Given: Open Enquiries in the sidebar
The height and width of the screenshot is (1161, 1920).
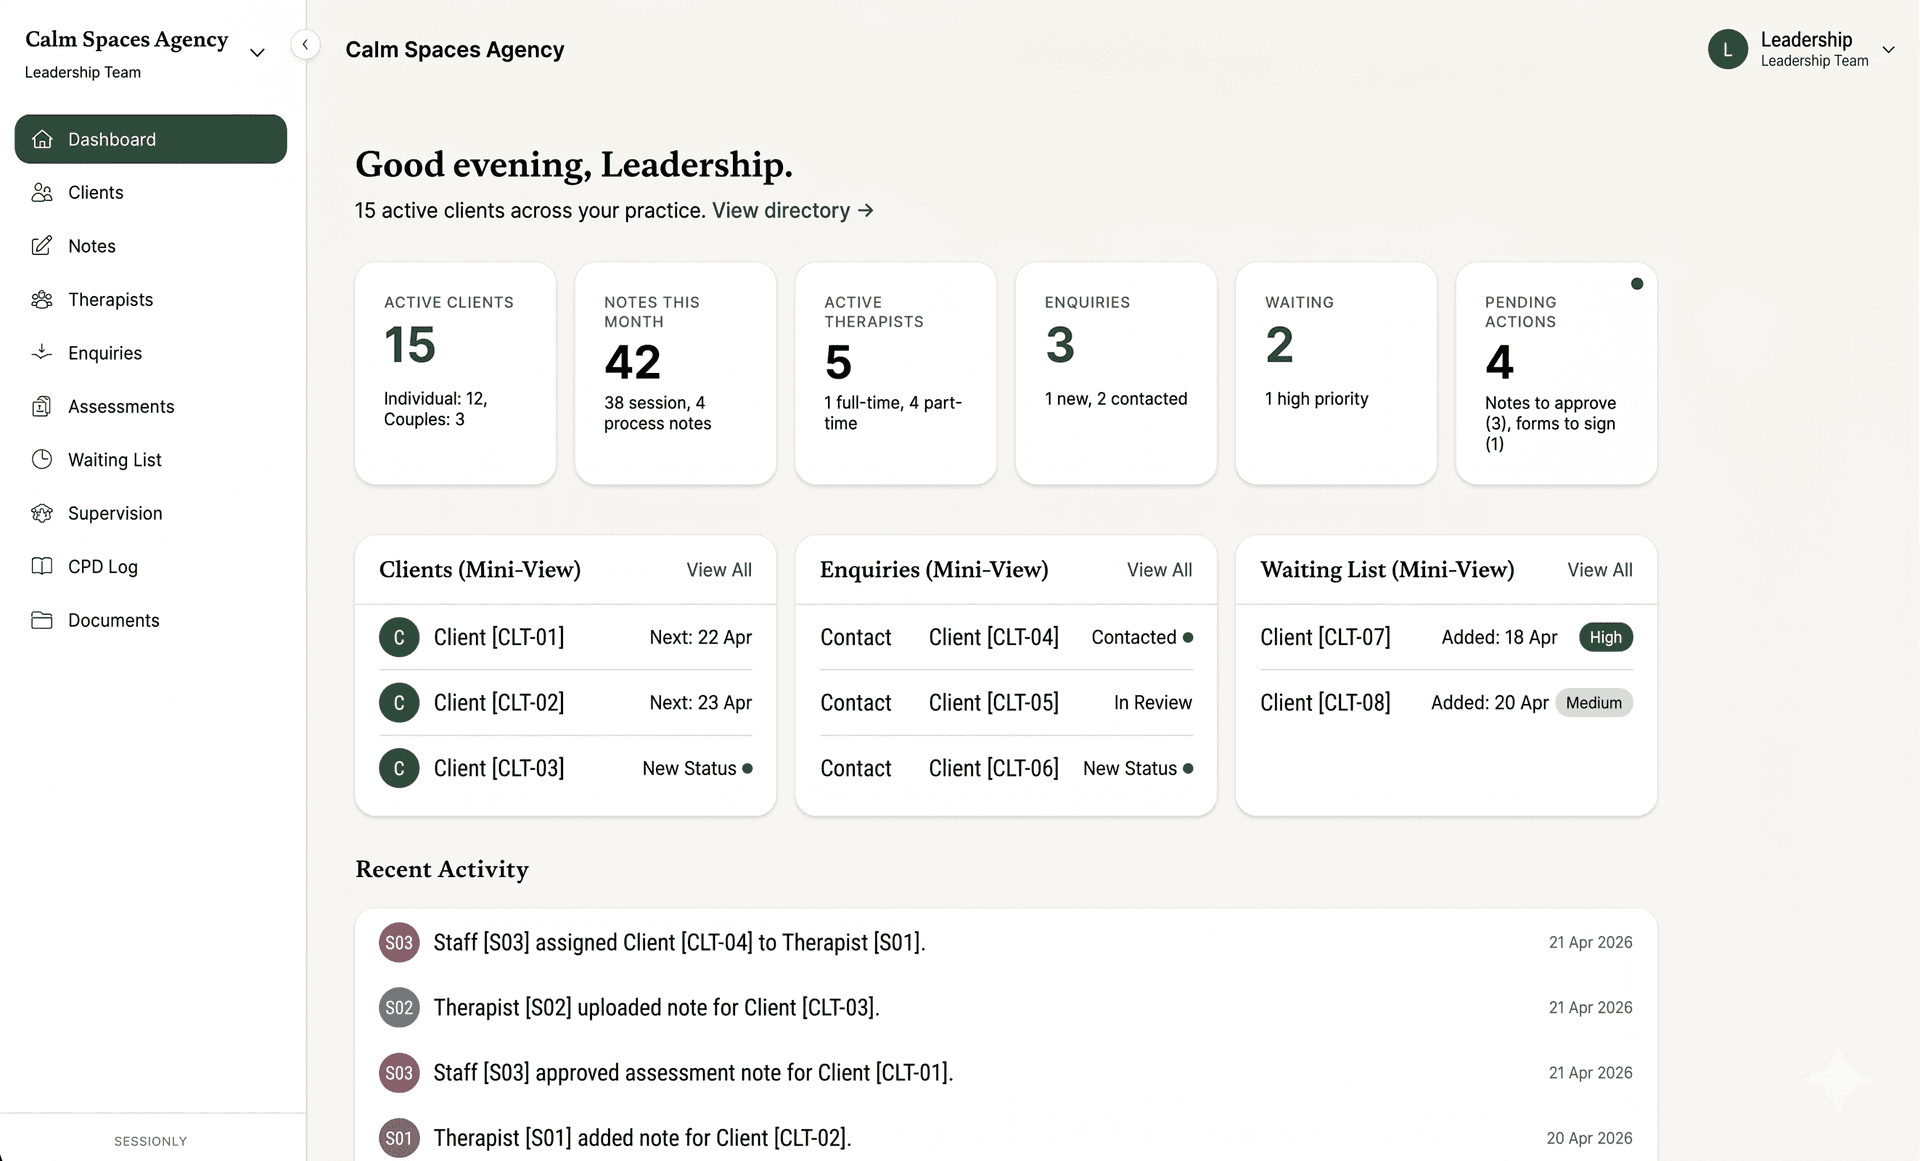Looking at the screenshot, I should click(x=151, y=352).
